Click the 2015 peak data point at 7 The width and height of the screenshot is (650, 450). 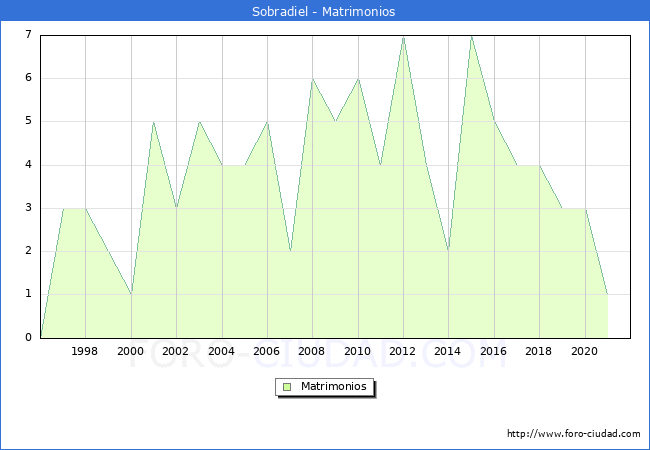(x=471, y=37)
